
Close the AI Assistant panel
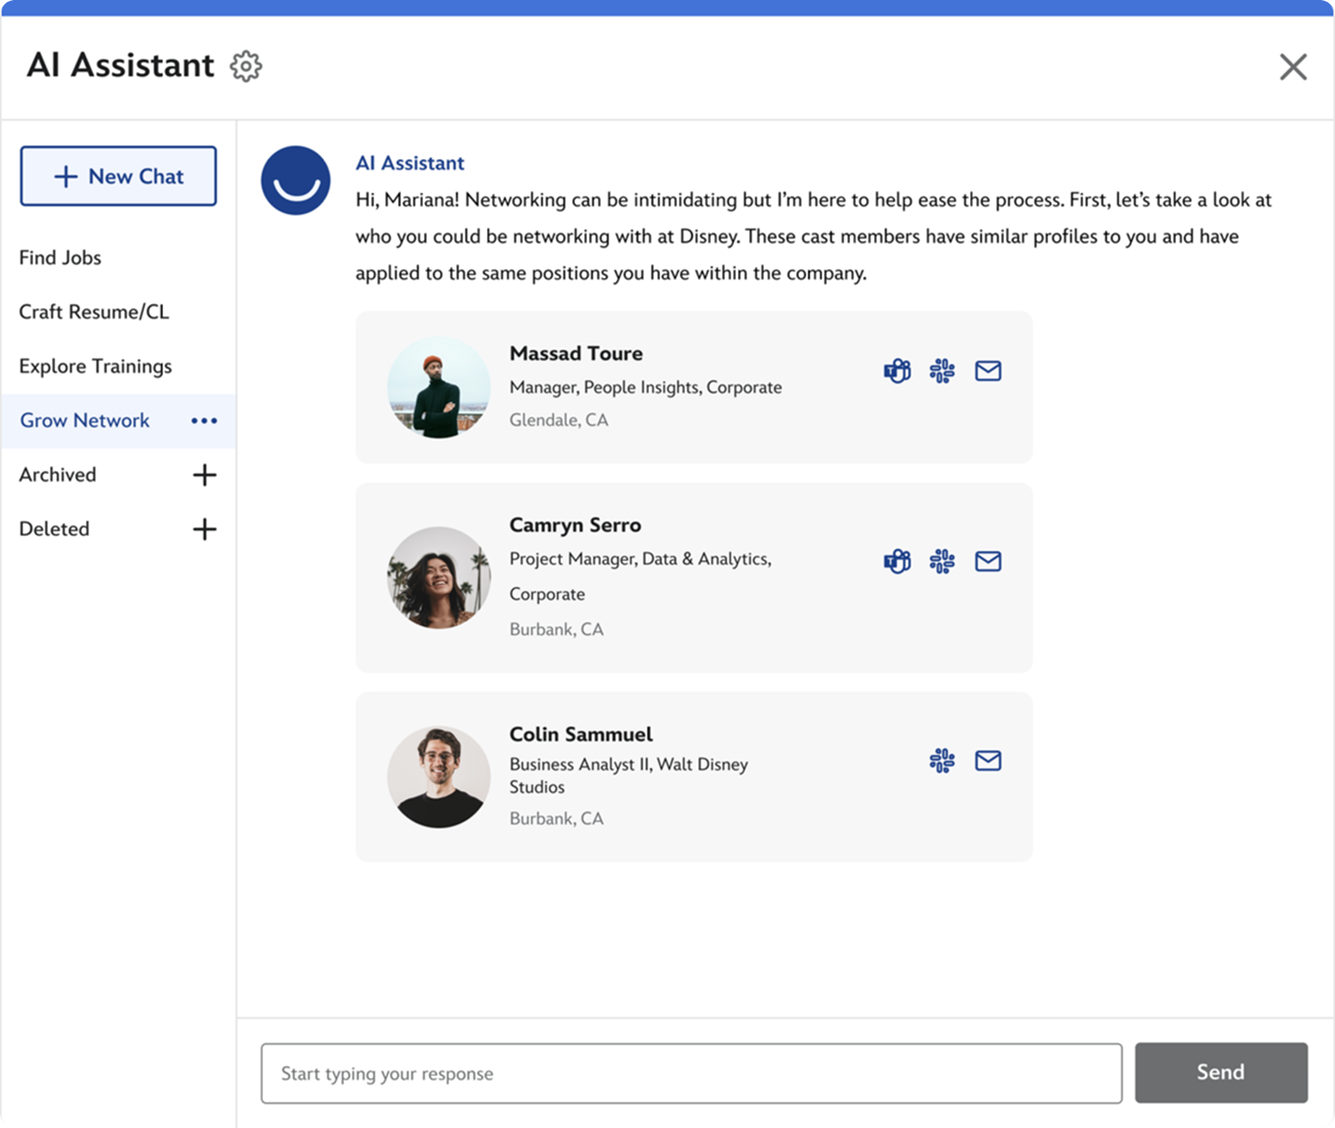(1293, 67)
